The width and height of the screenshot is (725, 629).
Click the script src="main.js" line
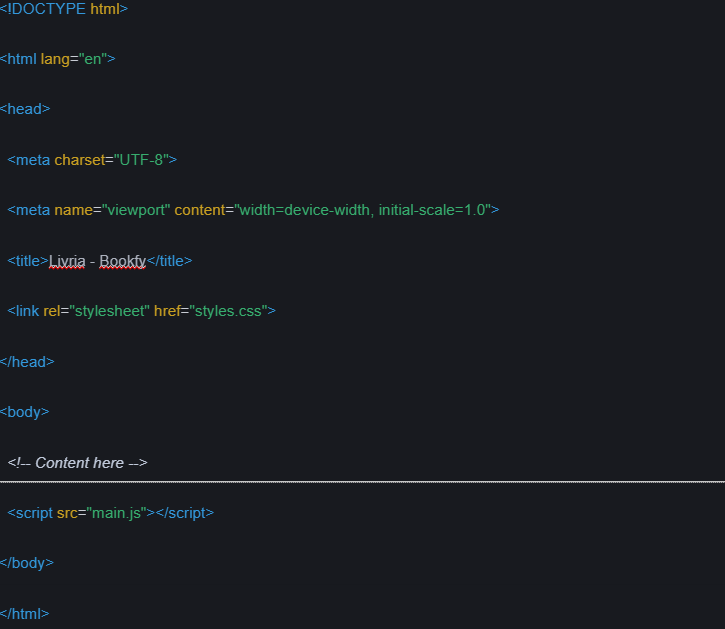click(111, 513)
